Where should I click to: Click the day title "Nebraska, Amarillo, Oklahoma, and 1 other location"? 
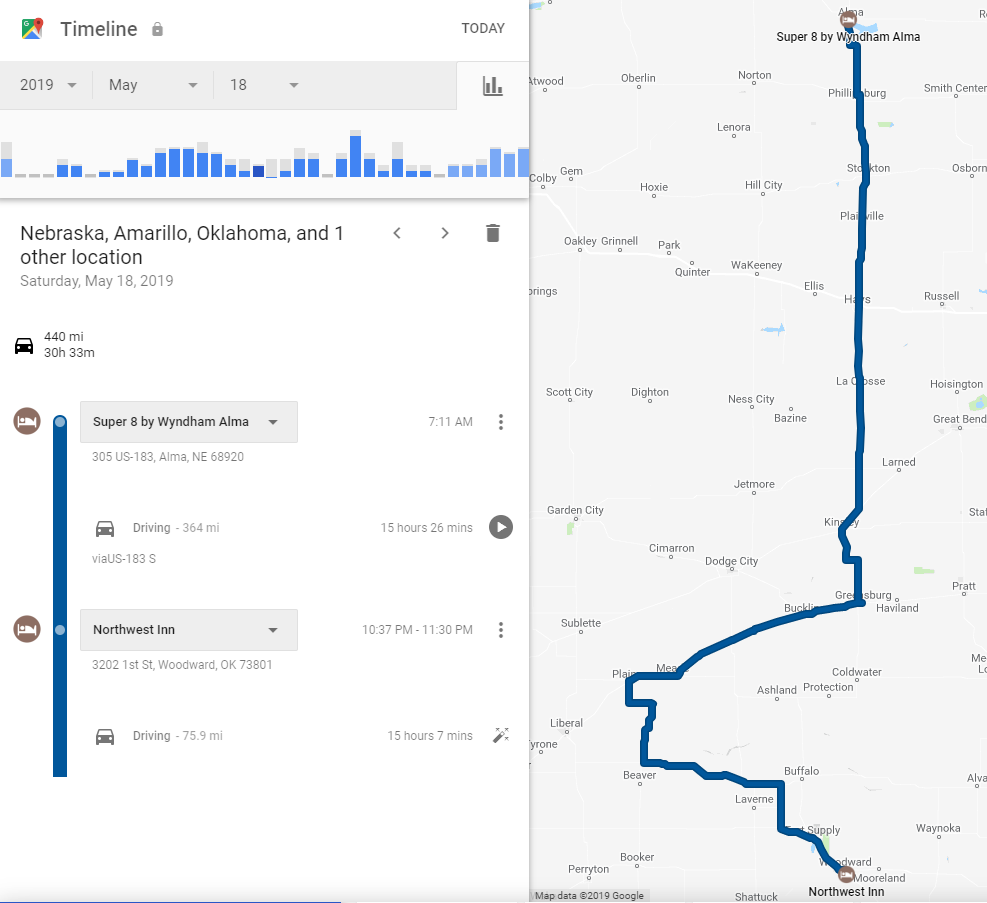[x=182, y=245]
